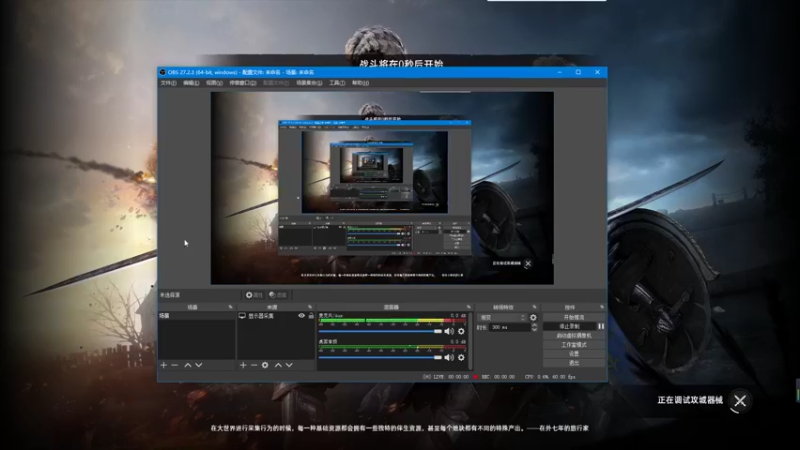
Task: Open 麦克风/Aux audio settings gear
Action: tap(461, 331)
